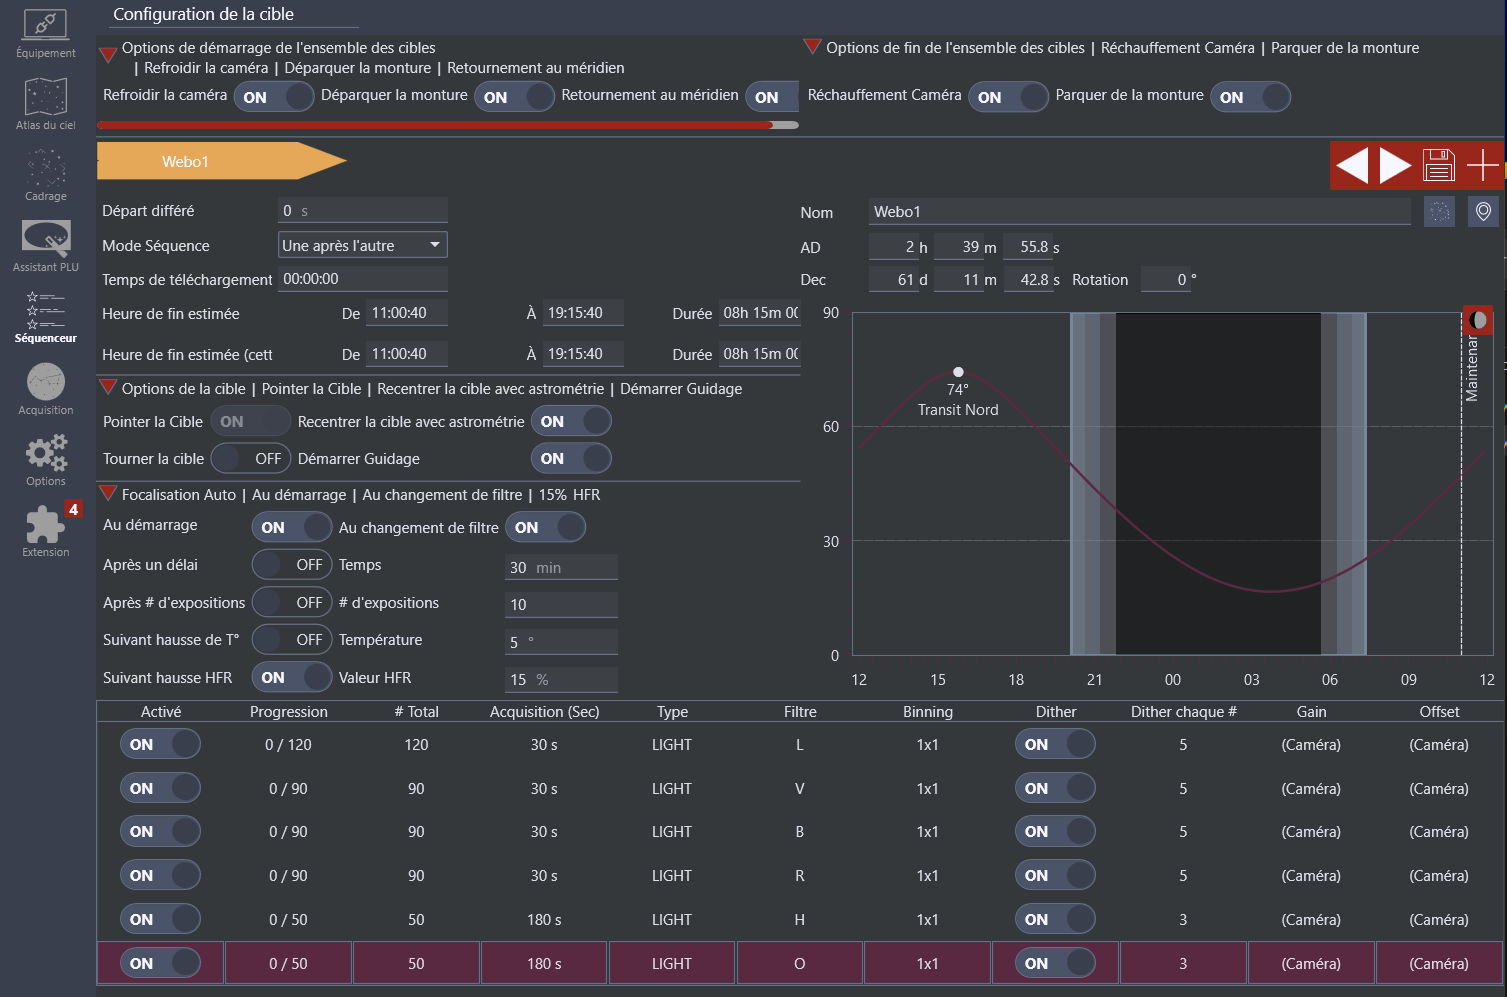Open the Extension plugins panel

click(x=46, y=532)
